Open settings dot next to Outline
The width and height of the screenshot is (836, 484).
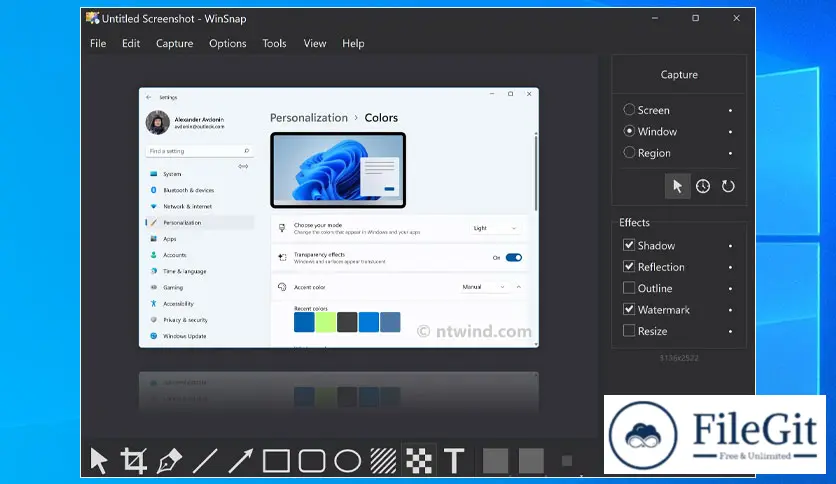pyautogui.click(x=730, y=288)
